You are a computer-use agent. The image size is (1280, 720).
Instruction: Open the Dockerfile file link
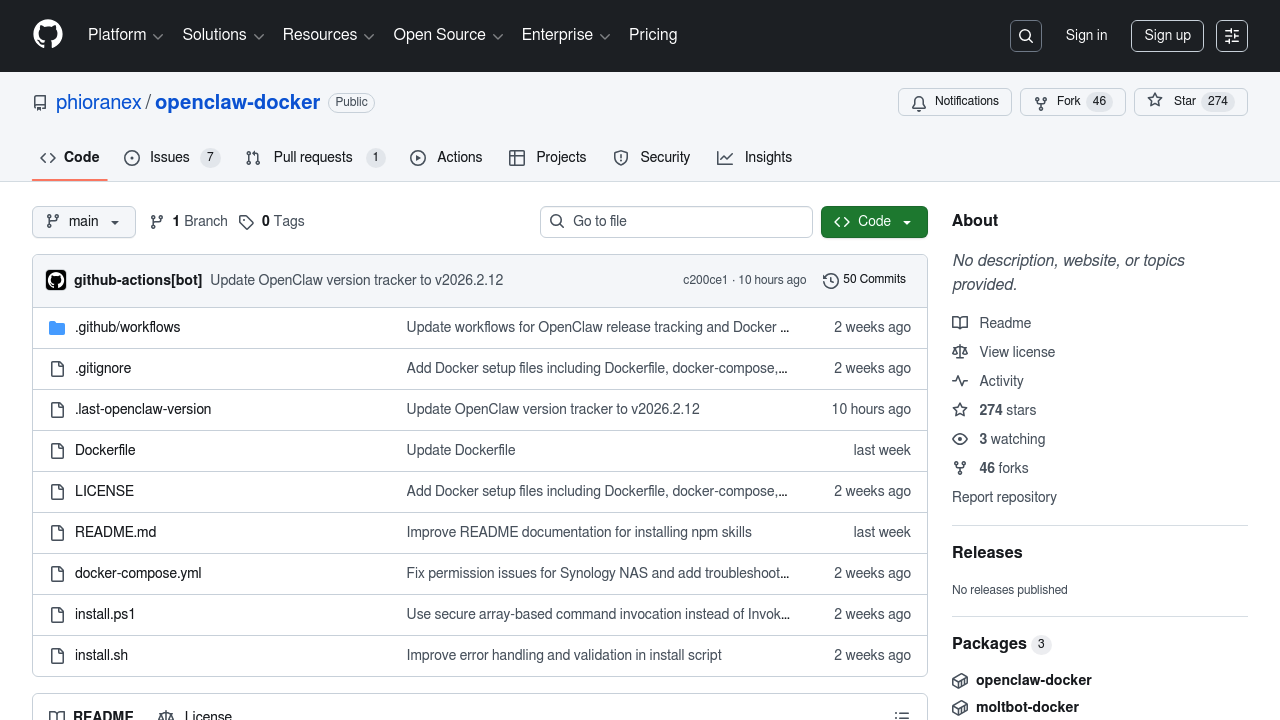[105, 450]
